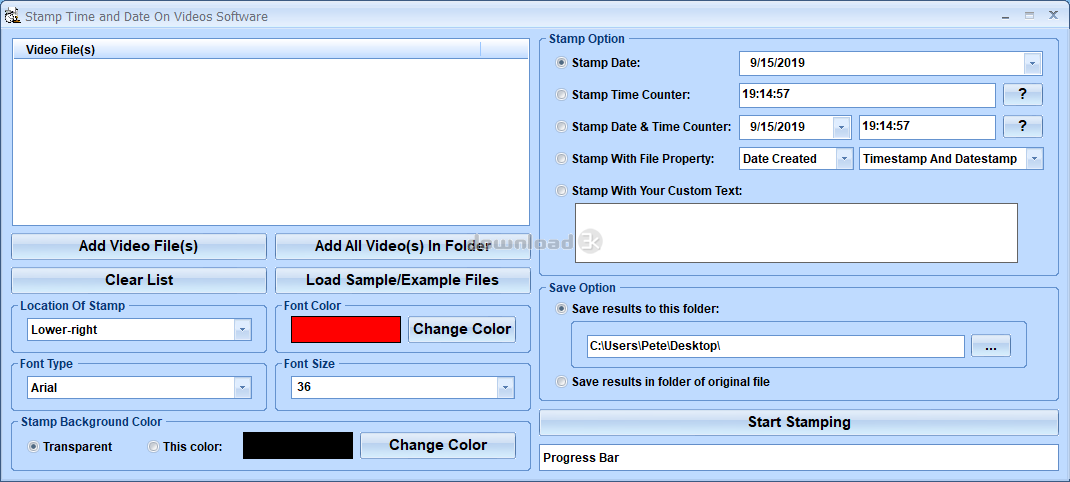
Task: Open the Stamp Date dropdown calendar
Action: [1032, 63]
